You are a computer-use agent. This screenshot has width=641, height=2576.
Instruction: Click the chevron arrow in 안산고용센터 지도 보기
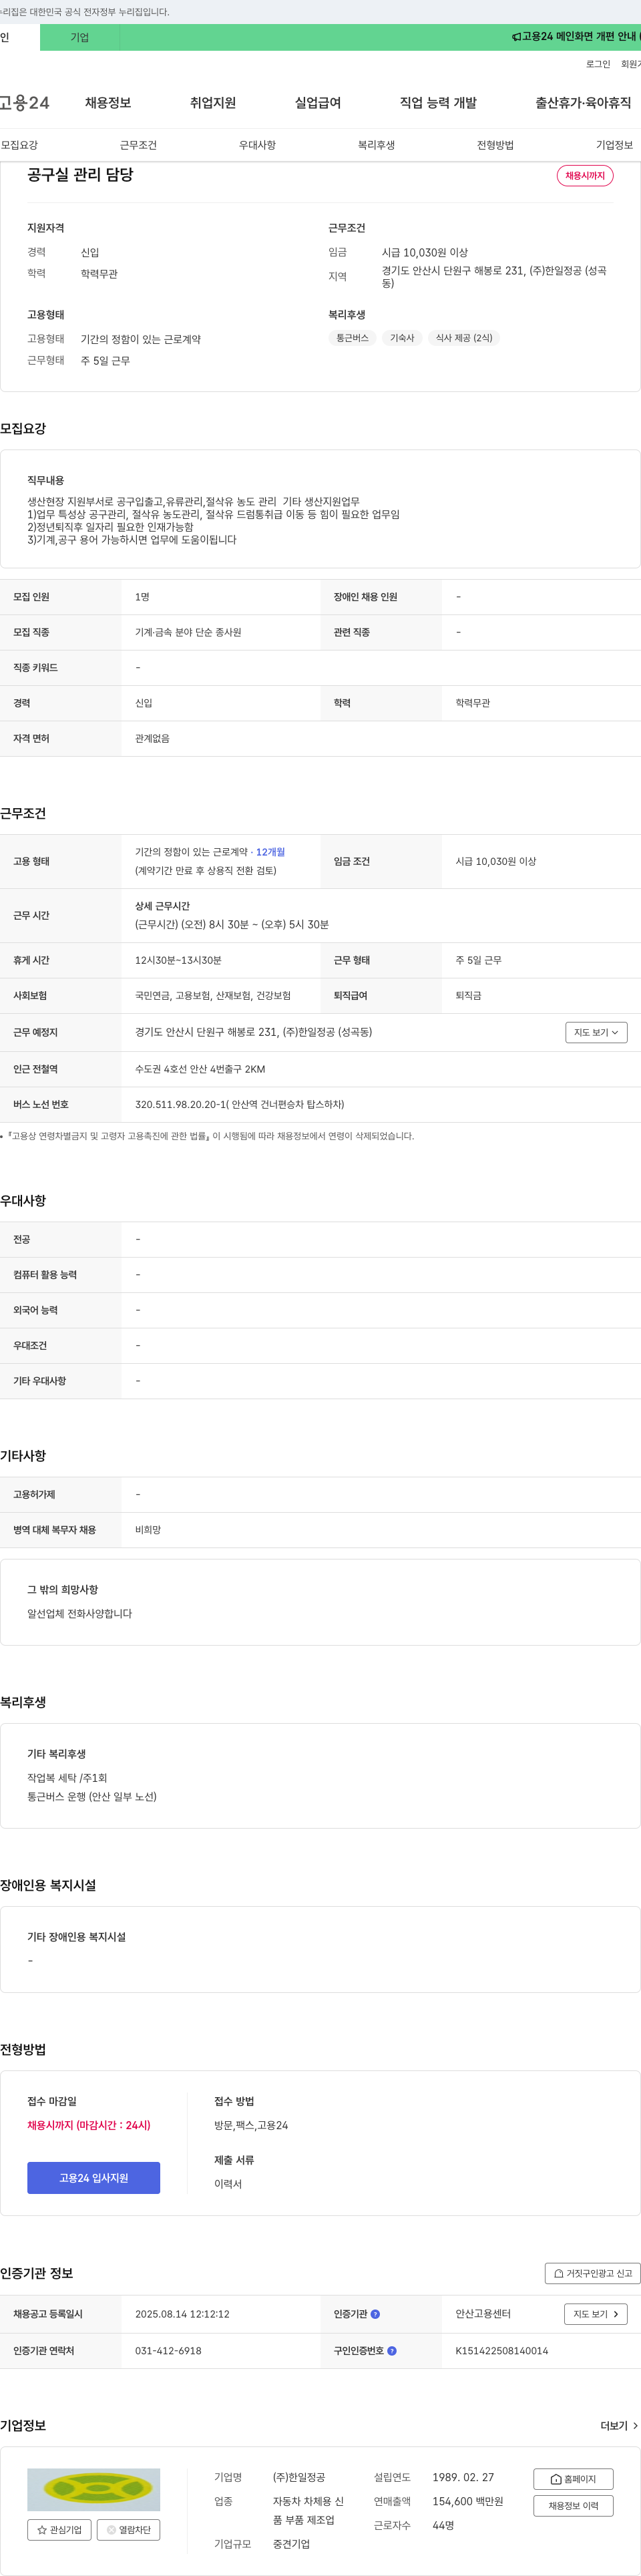(615, 2314)
